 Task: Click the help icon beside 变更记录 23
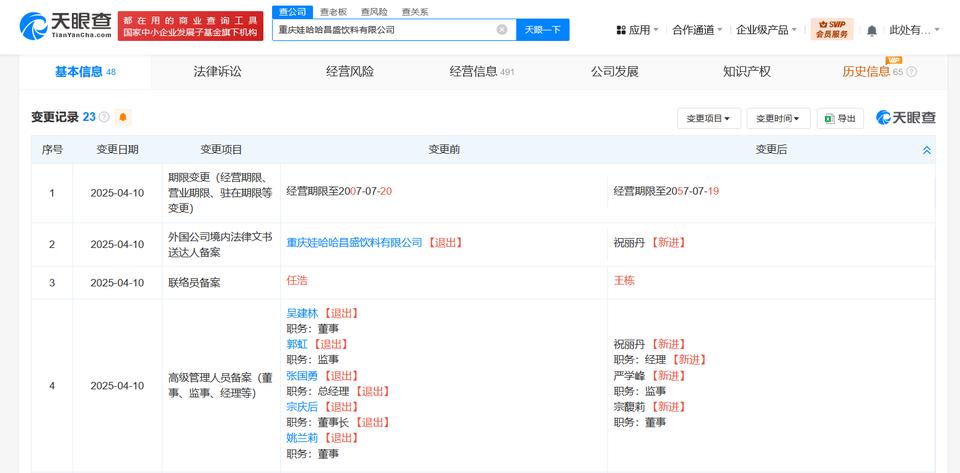point(104,117)
